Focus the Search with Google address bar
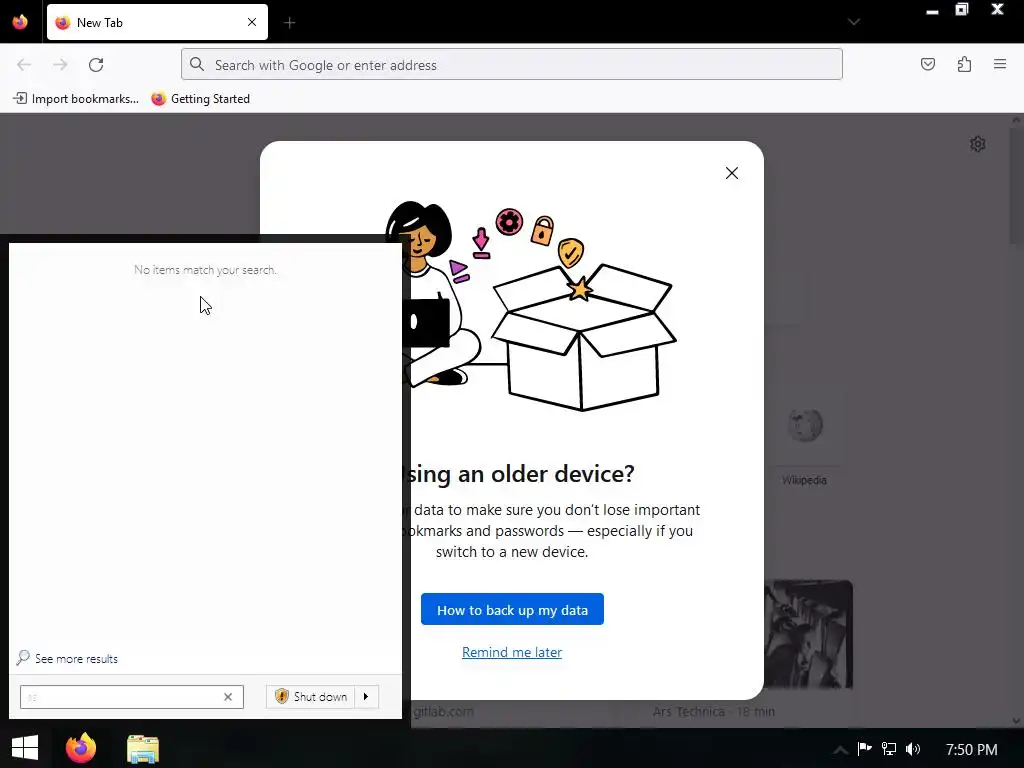The height and width of the screenshot is (768, 1024). pyautogui.click(x=511, y=65)
